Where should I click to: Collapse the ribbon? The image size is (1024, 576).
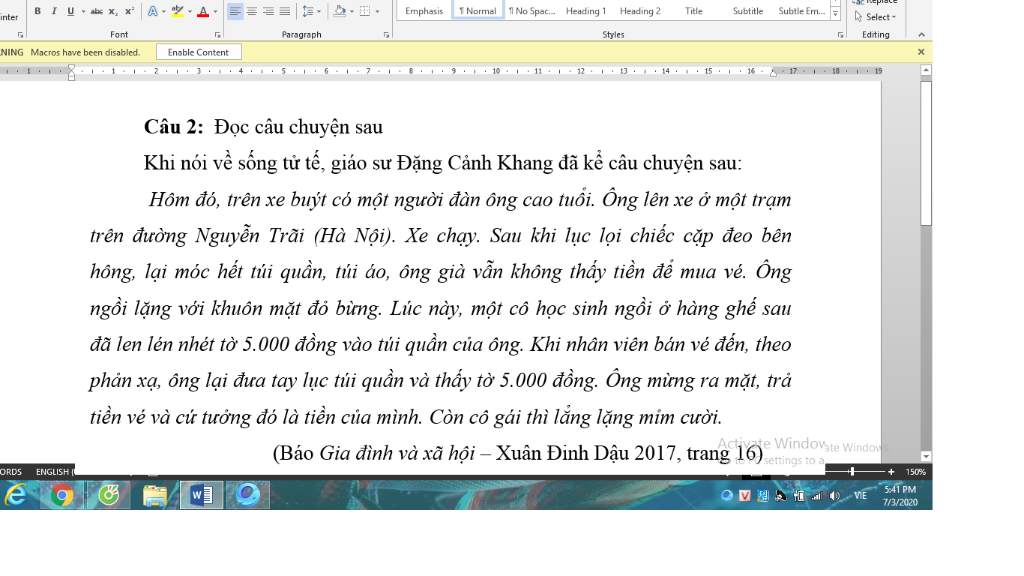(x=921, y=35)
